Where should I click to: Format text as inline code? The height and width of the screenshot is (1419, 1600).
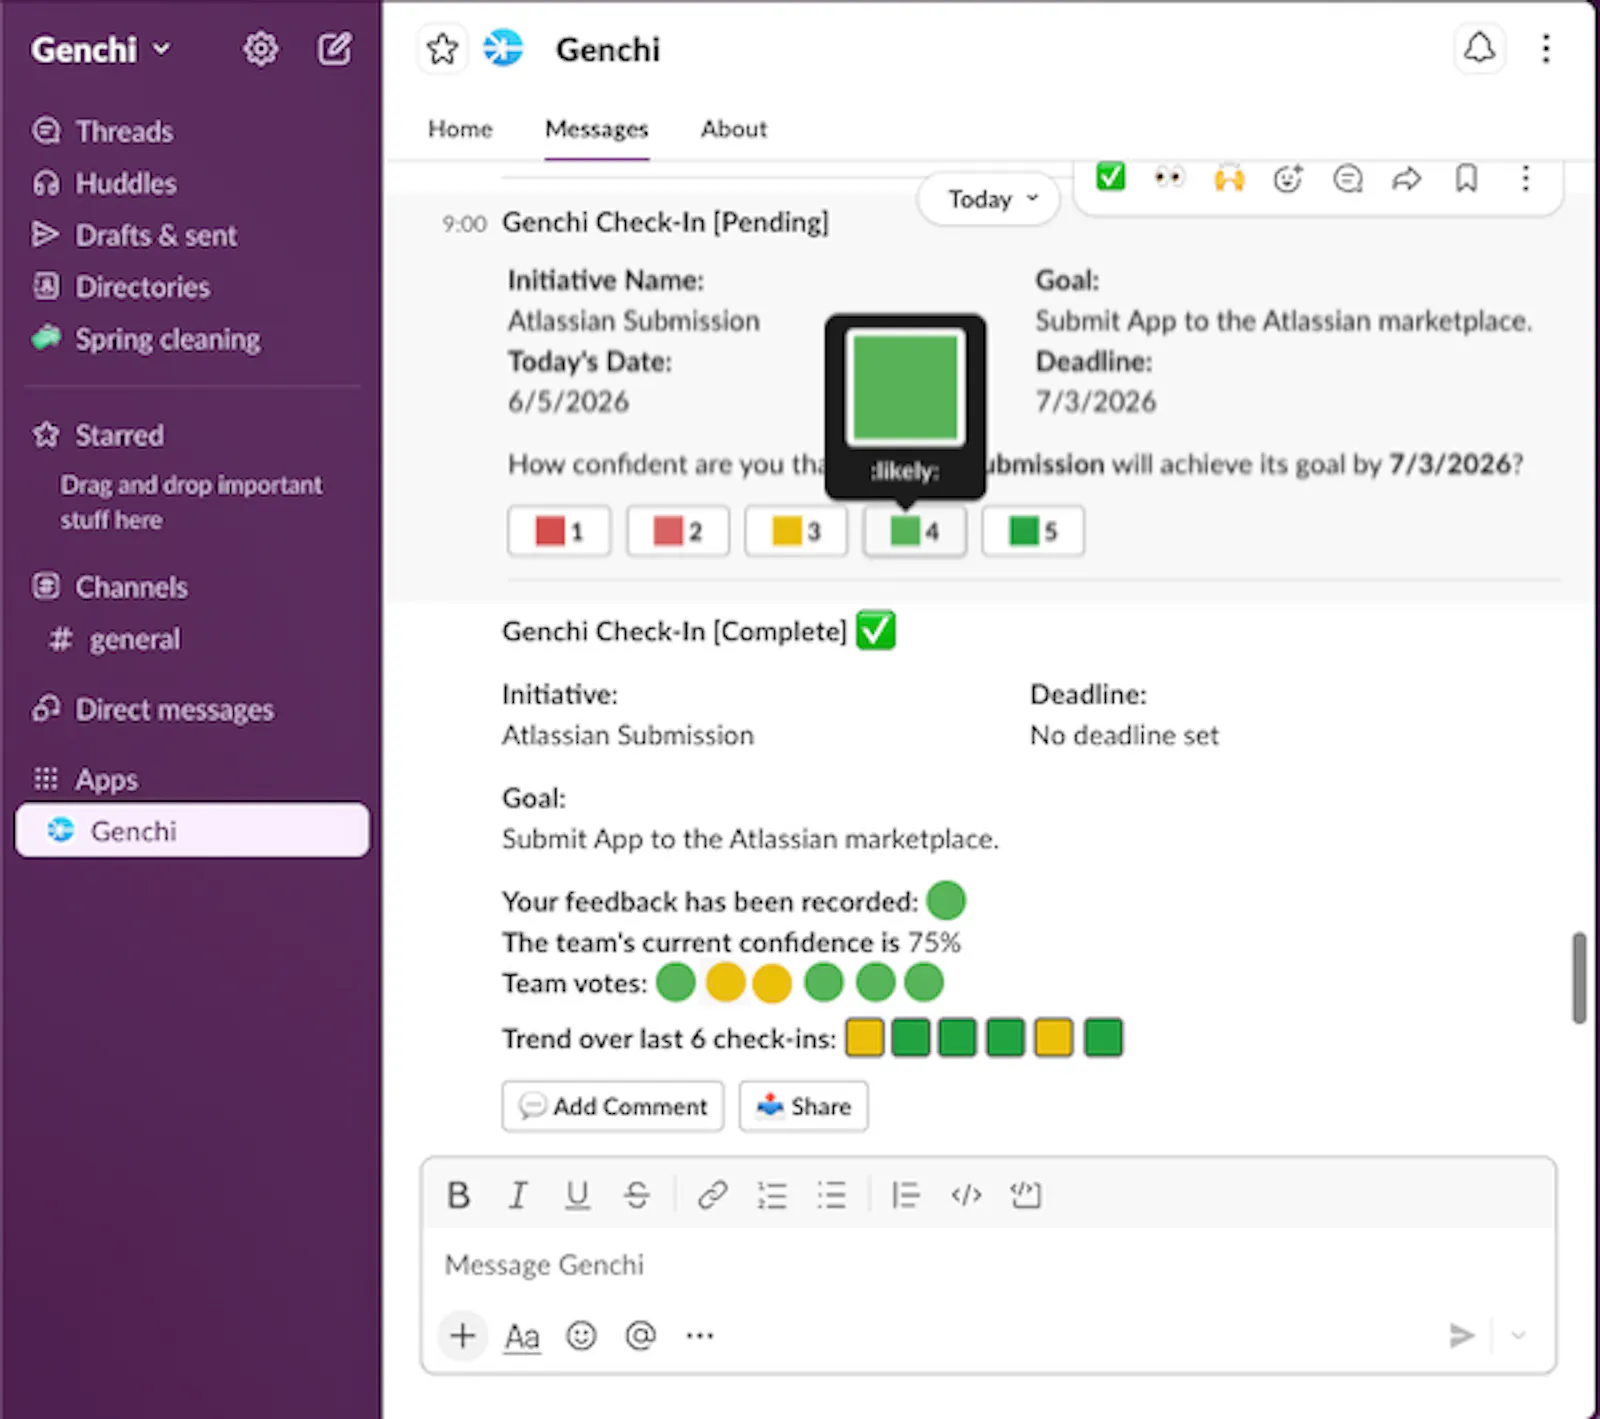point(966,1194)
